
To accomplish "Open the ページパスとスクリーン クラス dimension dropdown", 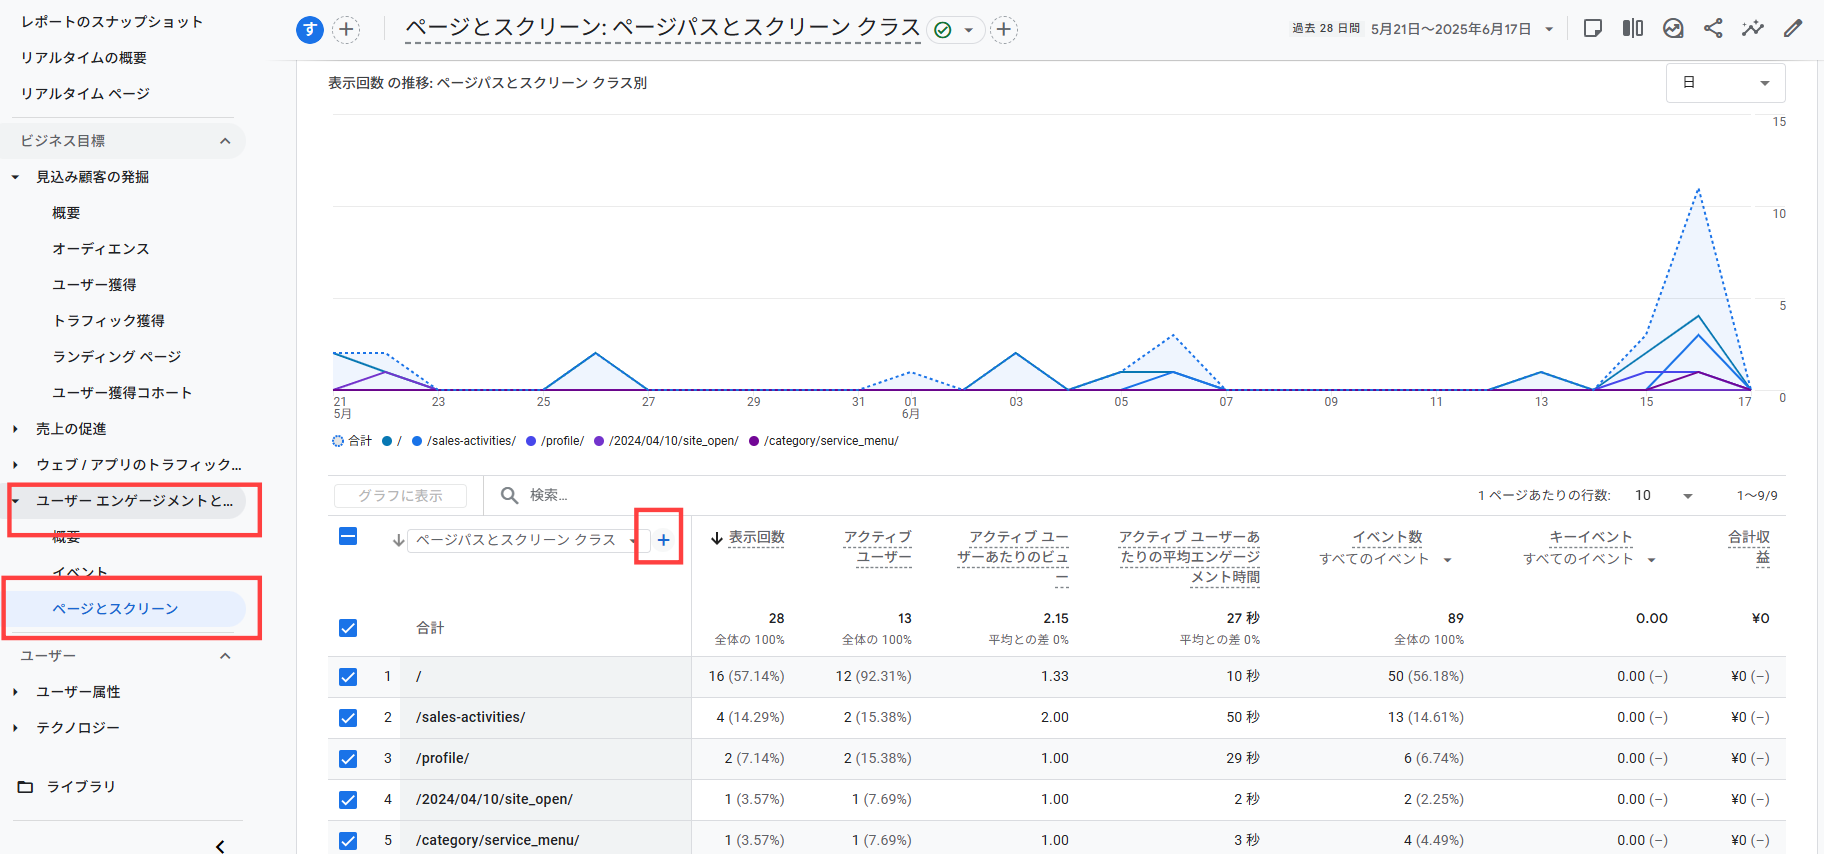I will (x=528, y=540).
